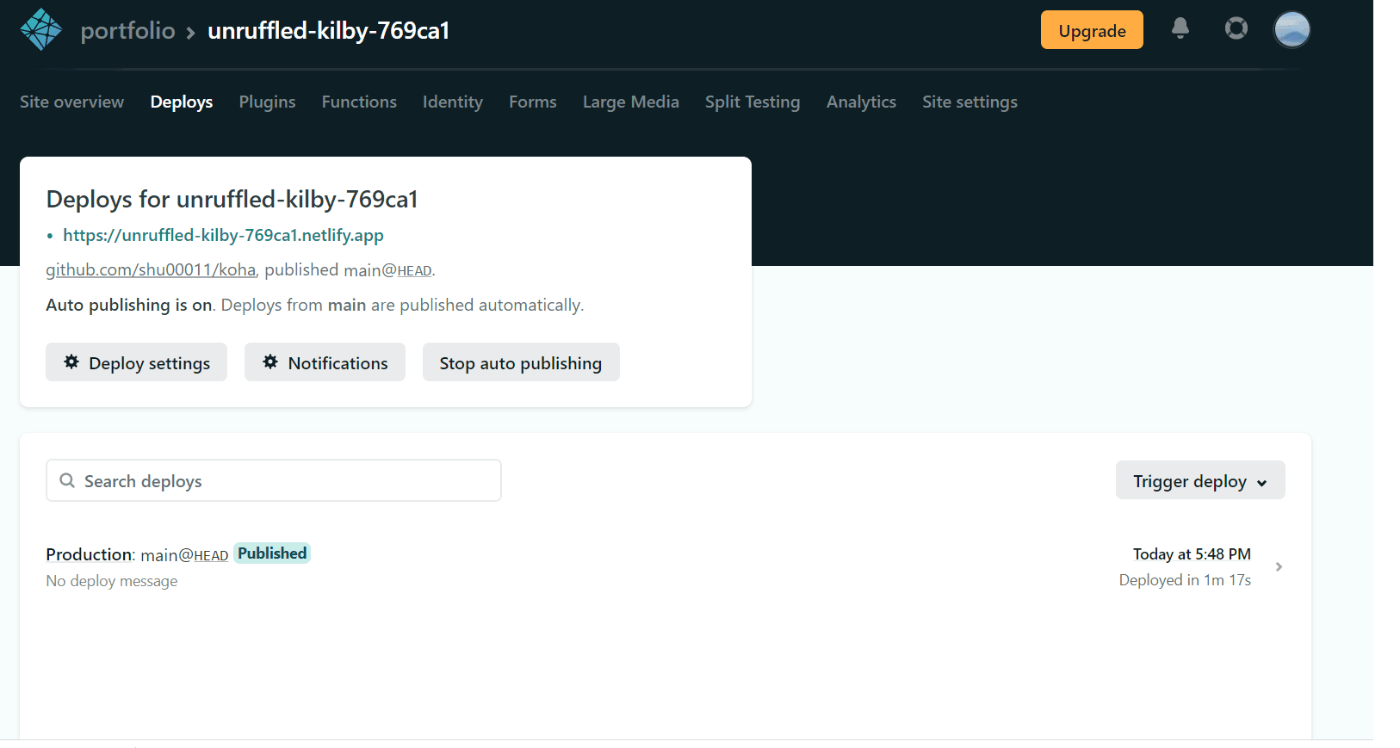The height and width of the screenshot is (748, 1400).
Task: Open the unruffled-kilby-769ca1.netlify.app URL
Action: [223, 235]
